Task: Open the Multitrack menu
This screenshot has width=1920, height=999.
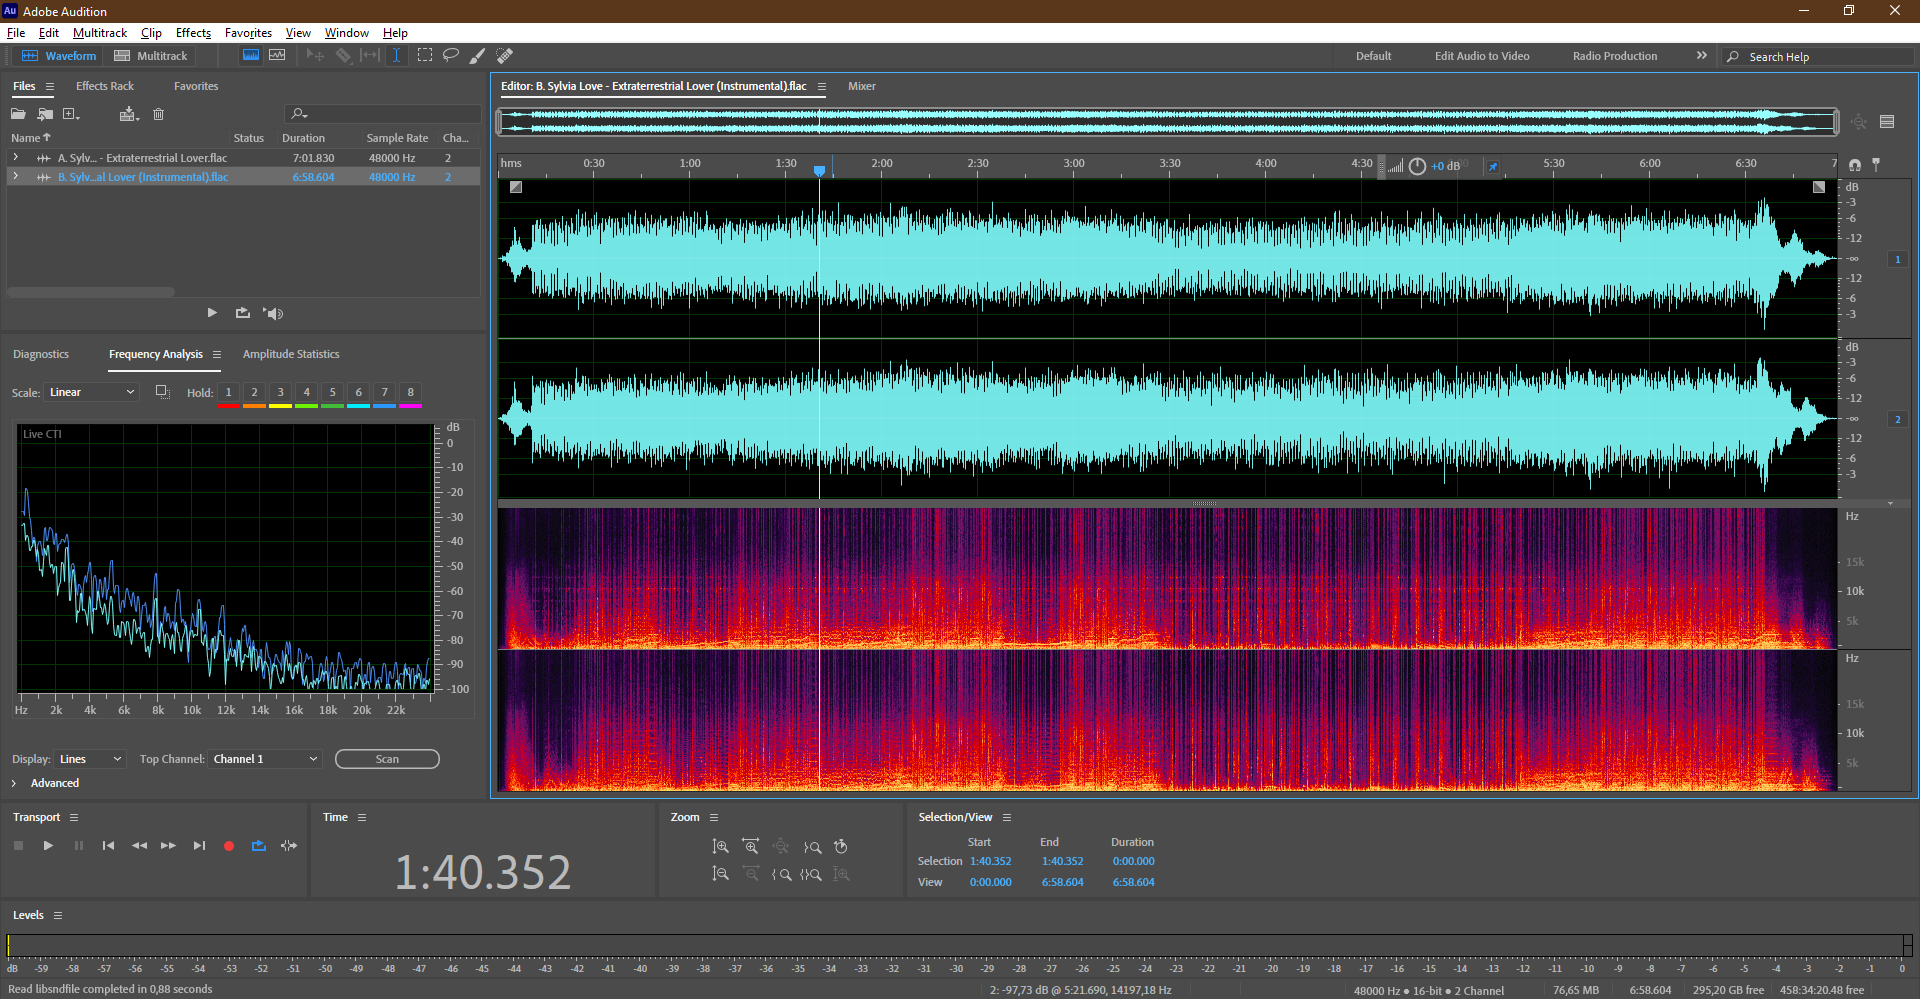Action: 100,33
